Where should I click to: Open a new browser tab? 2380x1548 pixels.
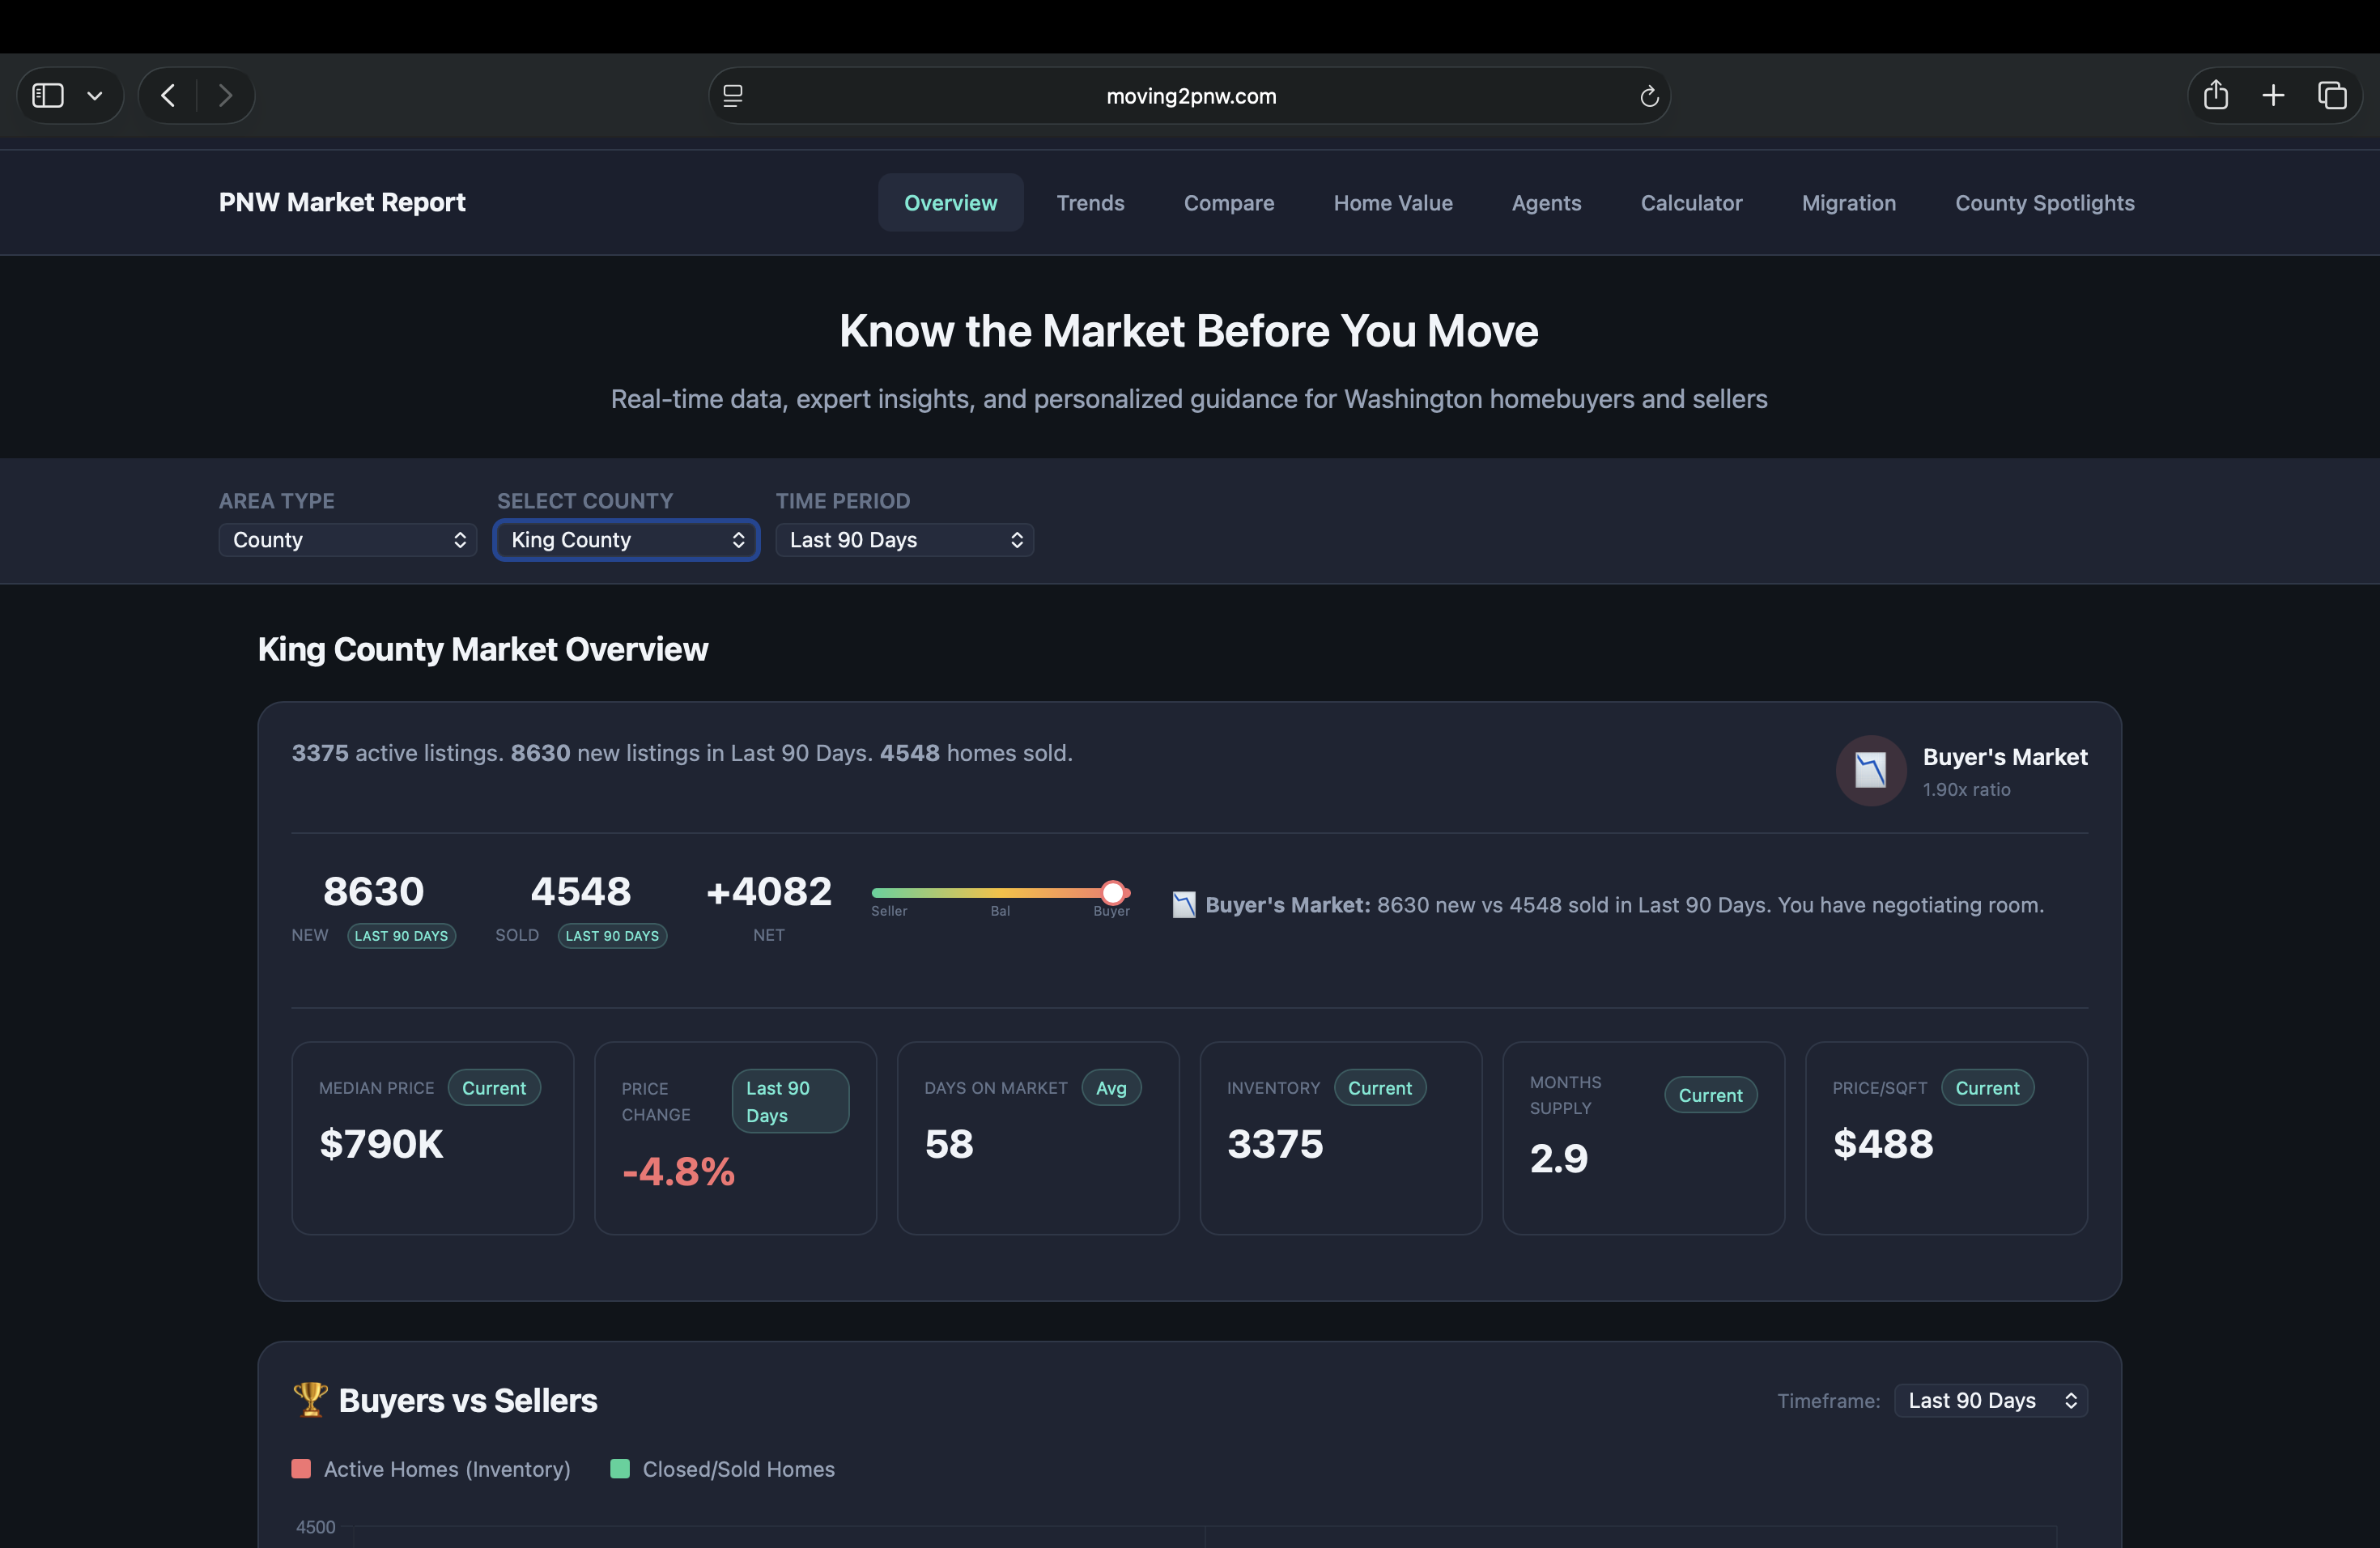(x=2272, y=95)
